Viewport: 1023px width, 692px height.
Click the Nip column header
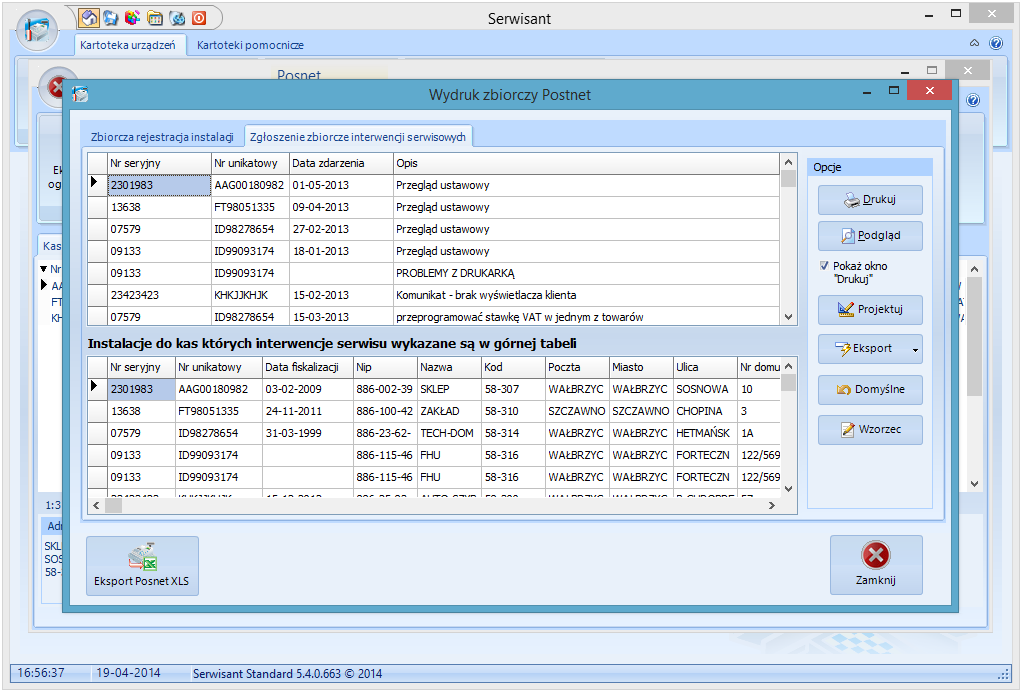385,367
